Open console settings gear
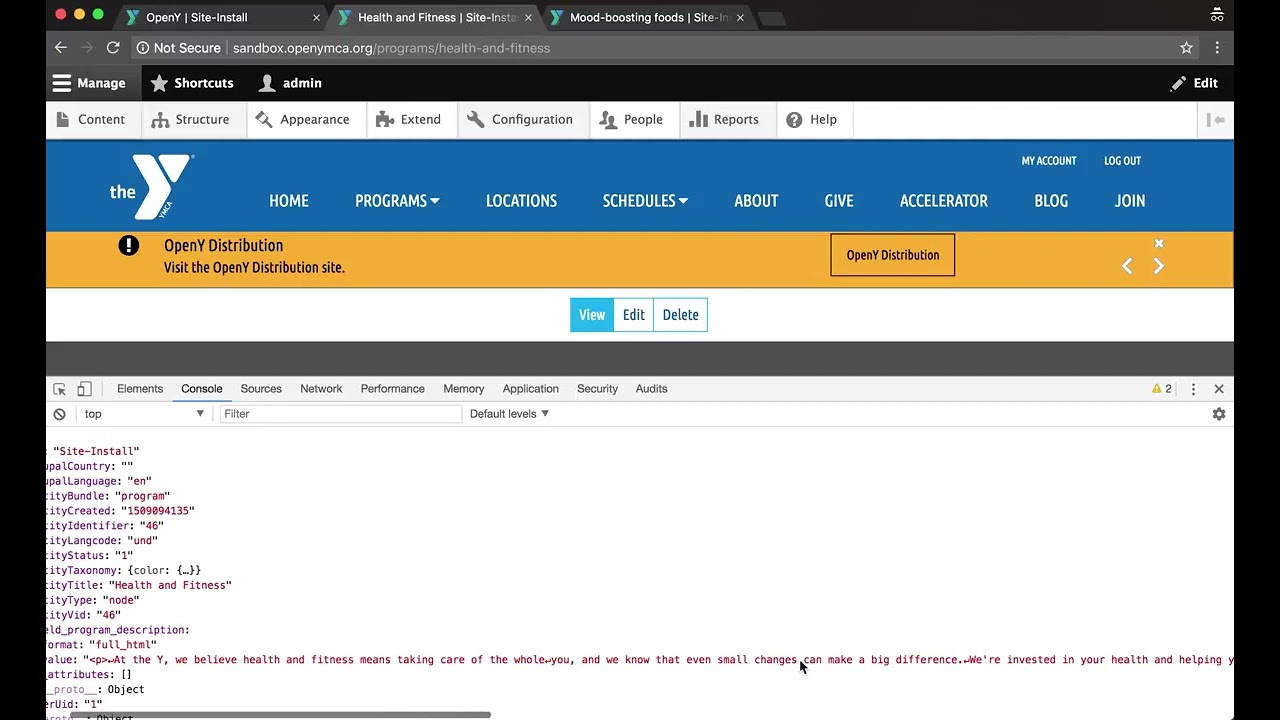Viewport: 1280px width, 720px height. point(1219,414)
